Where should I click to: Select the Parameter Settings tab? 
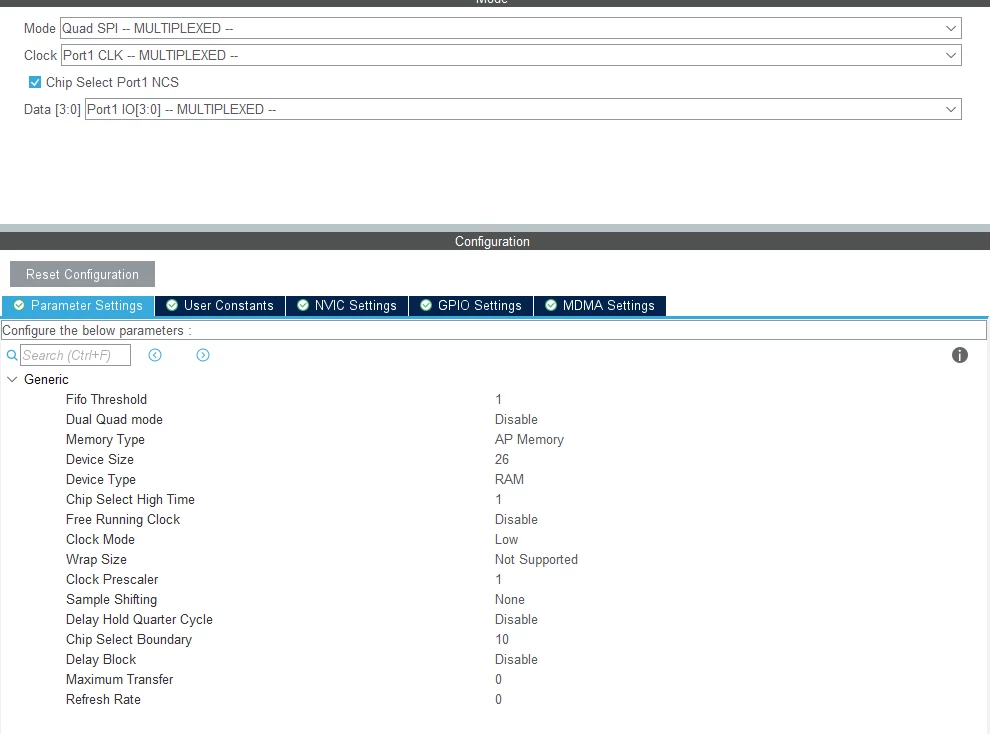tap(78, 305)
